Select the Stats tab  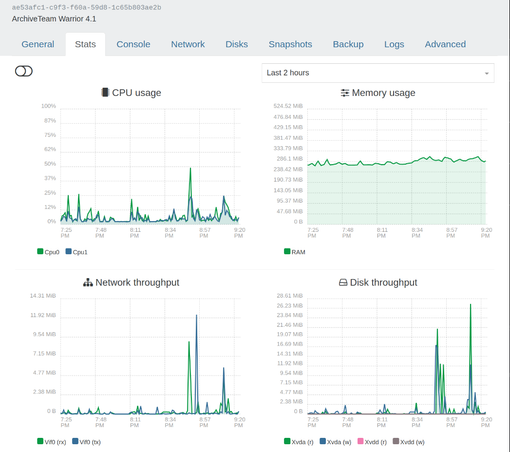[x=85, y=44]
